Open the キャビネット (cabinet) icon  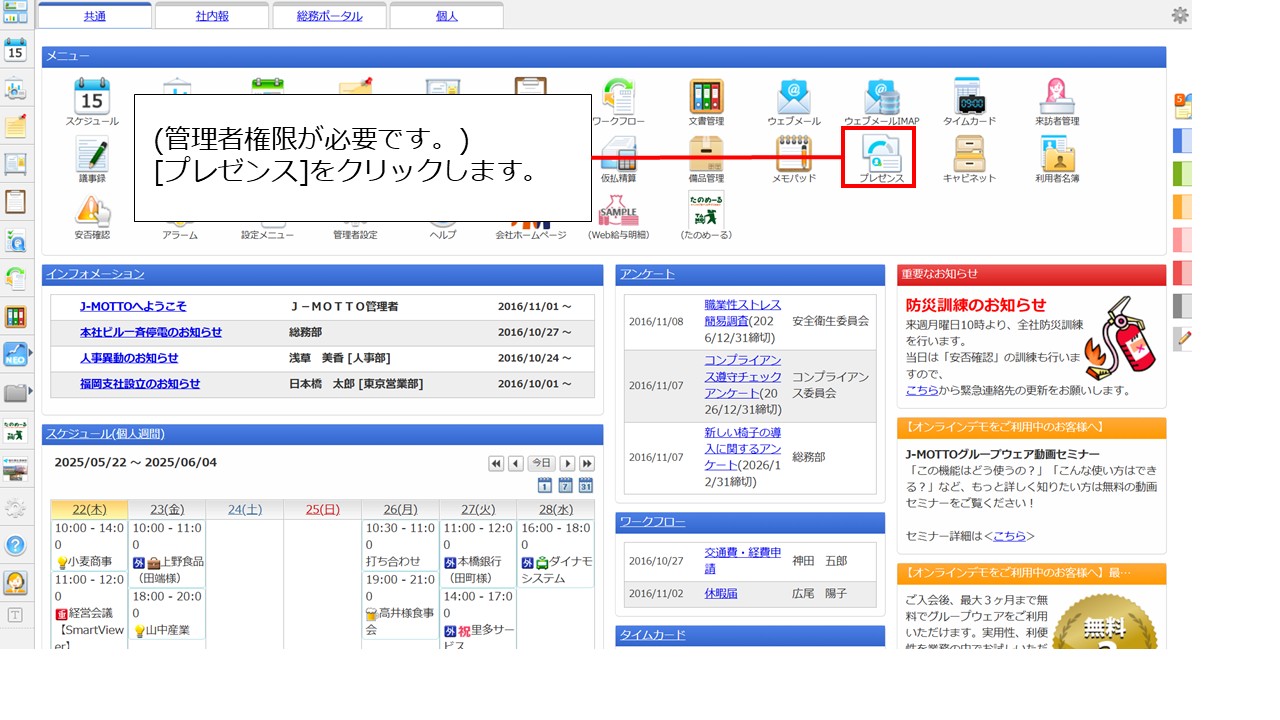pos(967,155)
